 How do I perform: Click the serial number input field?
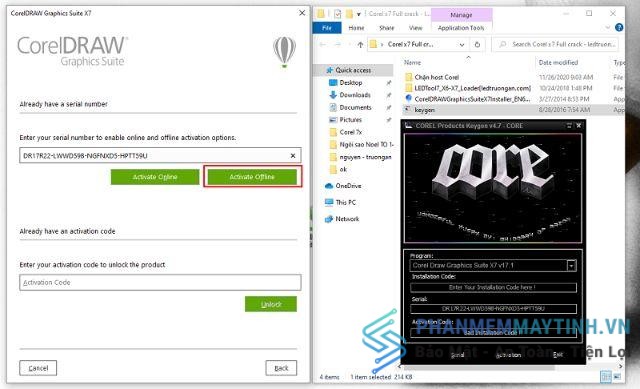pyautogui.click(x=160, y=156)
